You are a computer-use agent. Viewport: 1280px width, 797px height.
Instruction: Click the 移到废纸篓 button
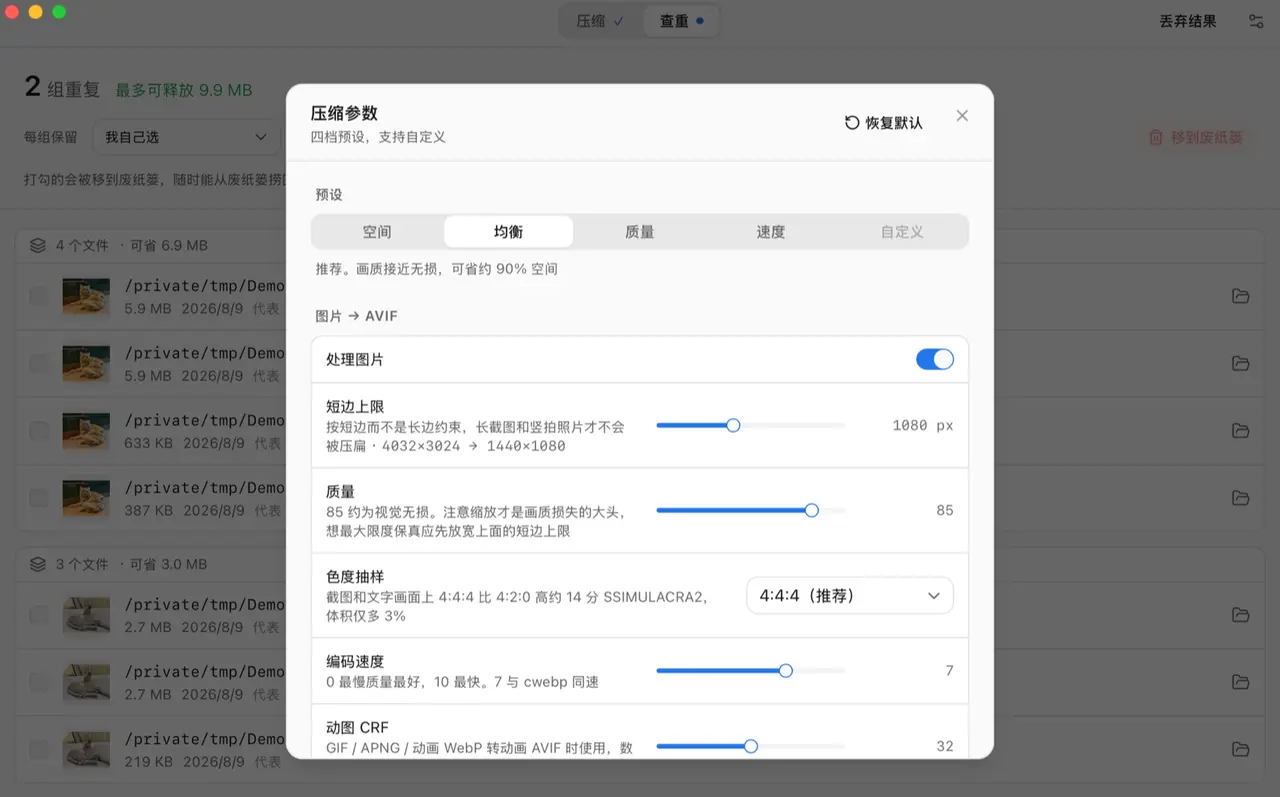1195,138
